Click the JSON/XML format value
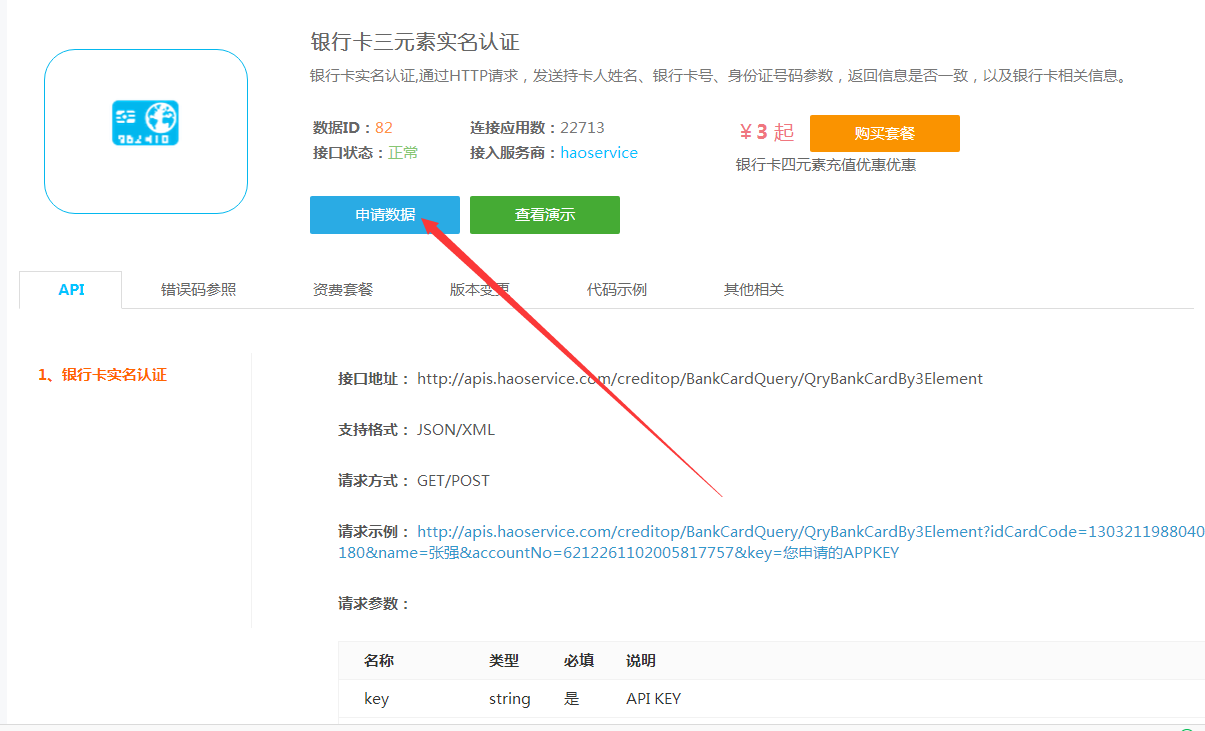The height and width of the screenshot is (731, 1205). [456, 430]
